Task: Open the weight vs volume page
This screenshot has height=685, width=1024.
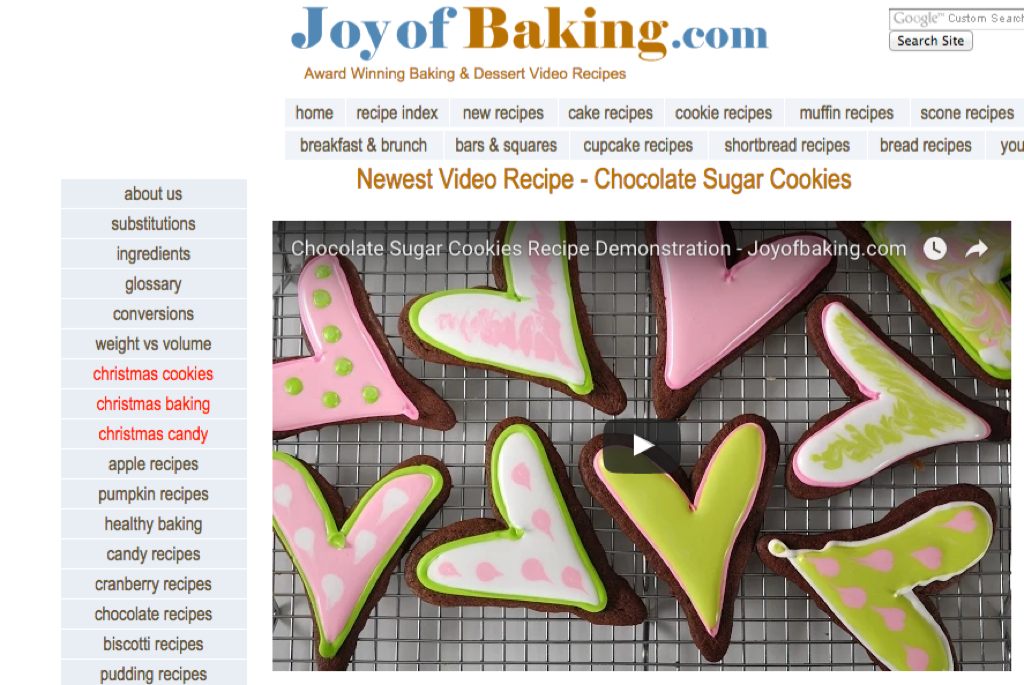Action: [x=153, y=344]
